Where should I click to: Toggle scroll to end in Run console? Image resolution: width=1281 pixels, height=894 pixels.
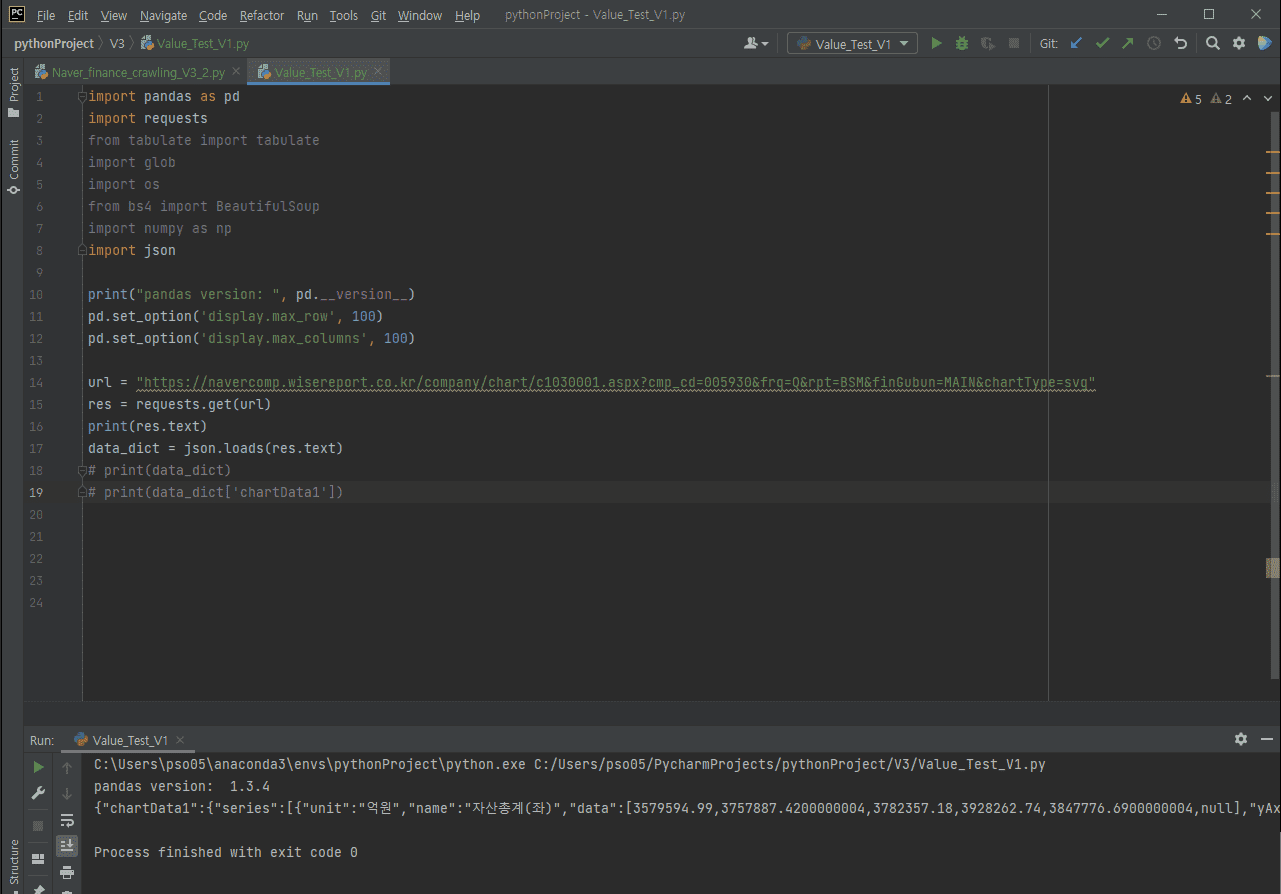pyautogui.click(x=67, y=846)
